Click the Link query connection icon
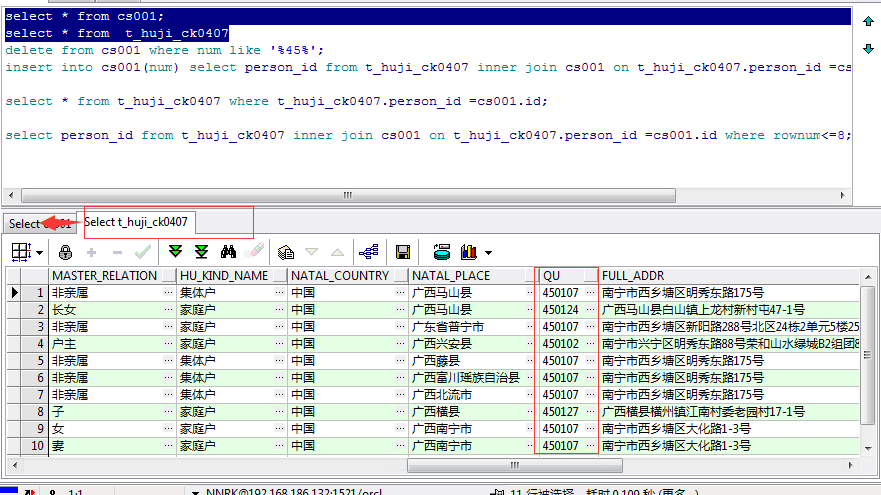This screenshot has width=881, height=495. coord(368,252)
